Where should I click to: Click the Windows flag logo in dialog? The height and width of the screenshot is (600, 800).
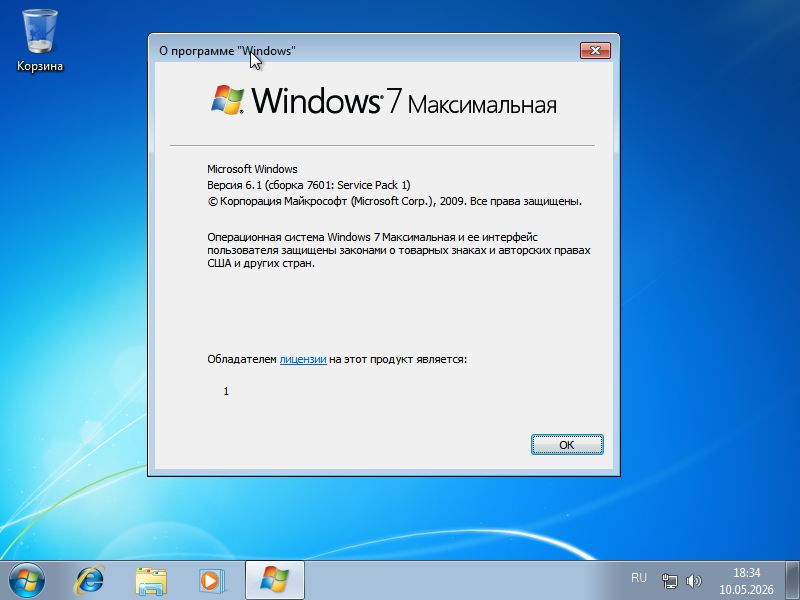[x=228, y=100]
